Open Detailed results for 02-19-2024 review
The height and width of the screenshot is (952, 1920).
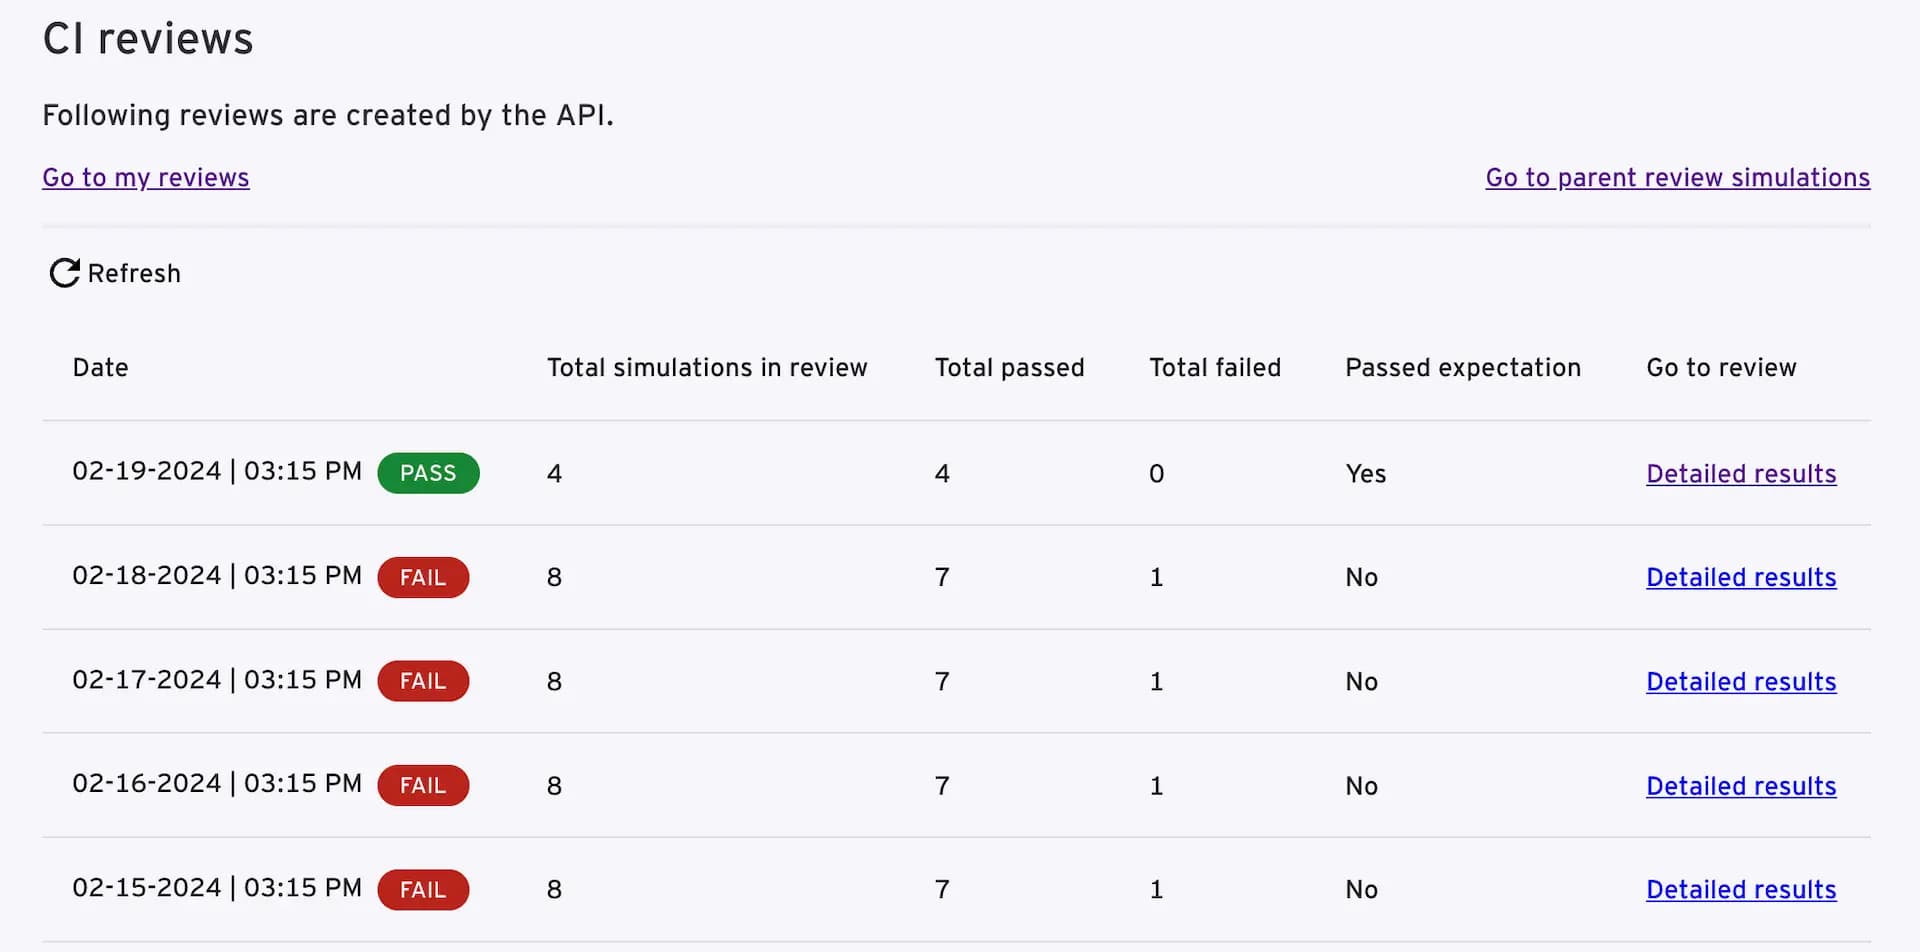1741,474
